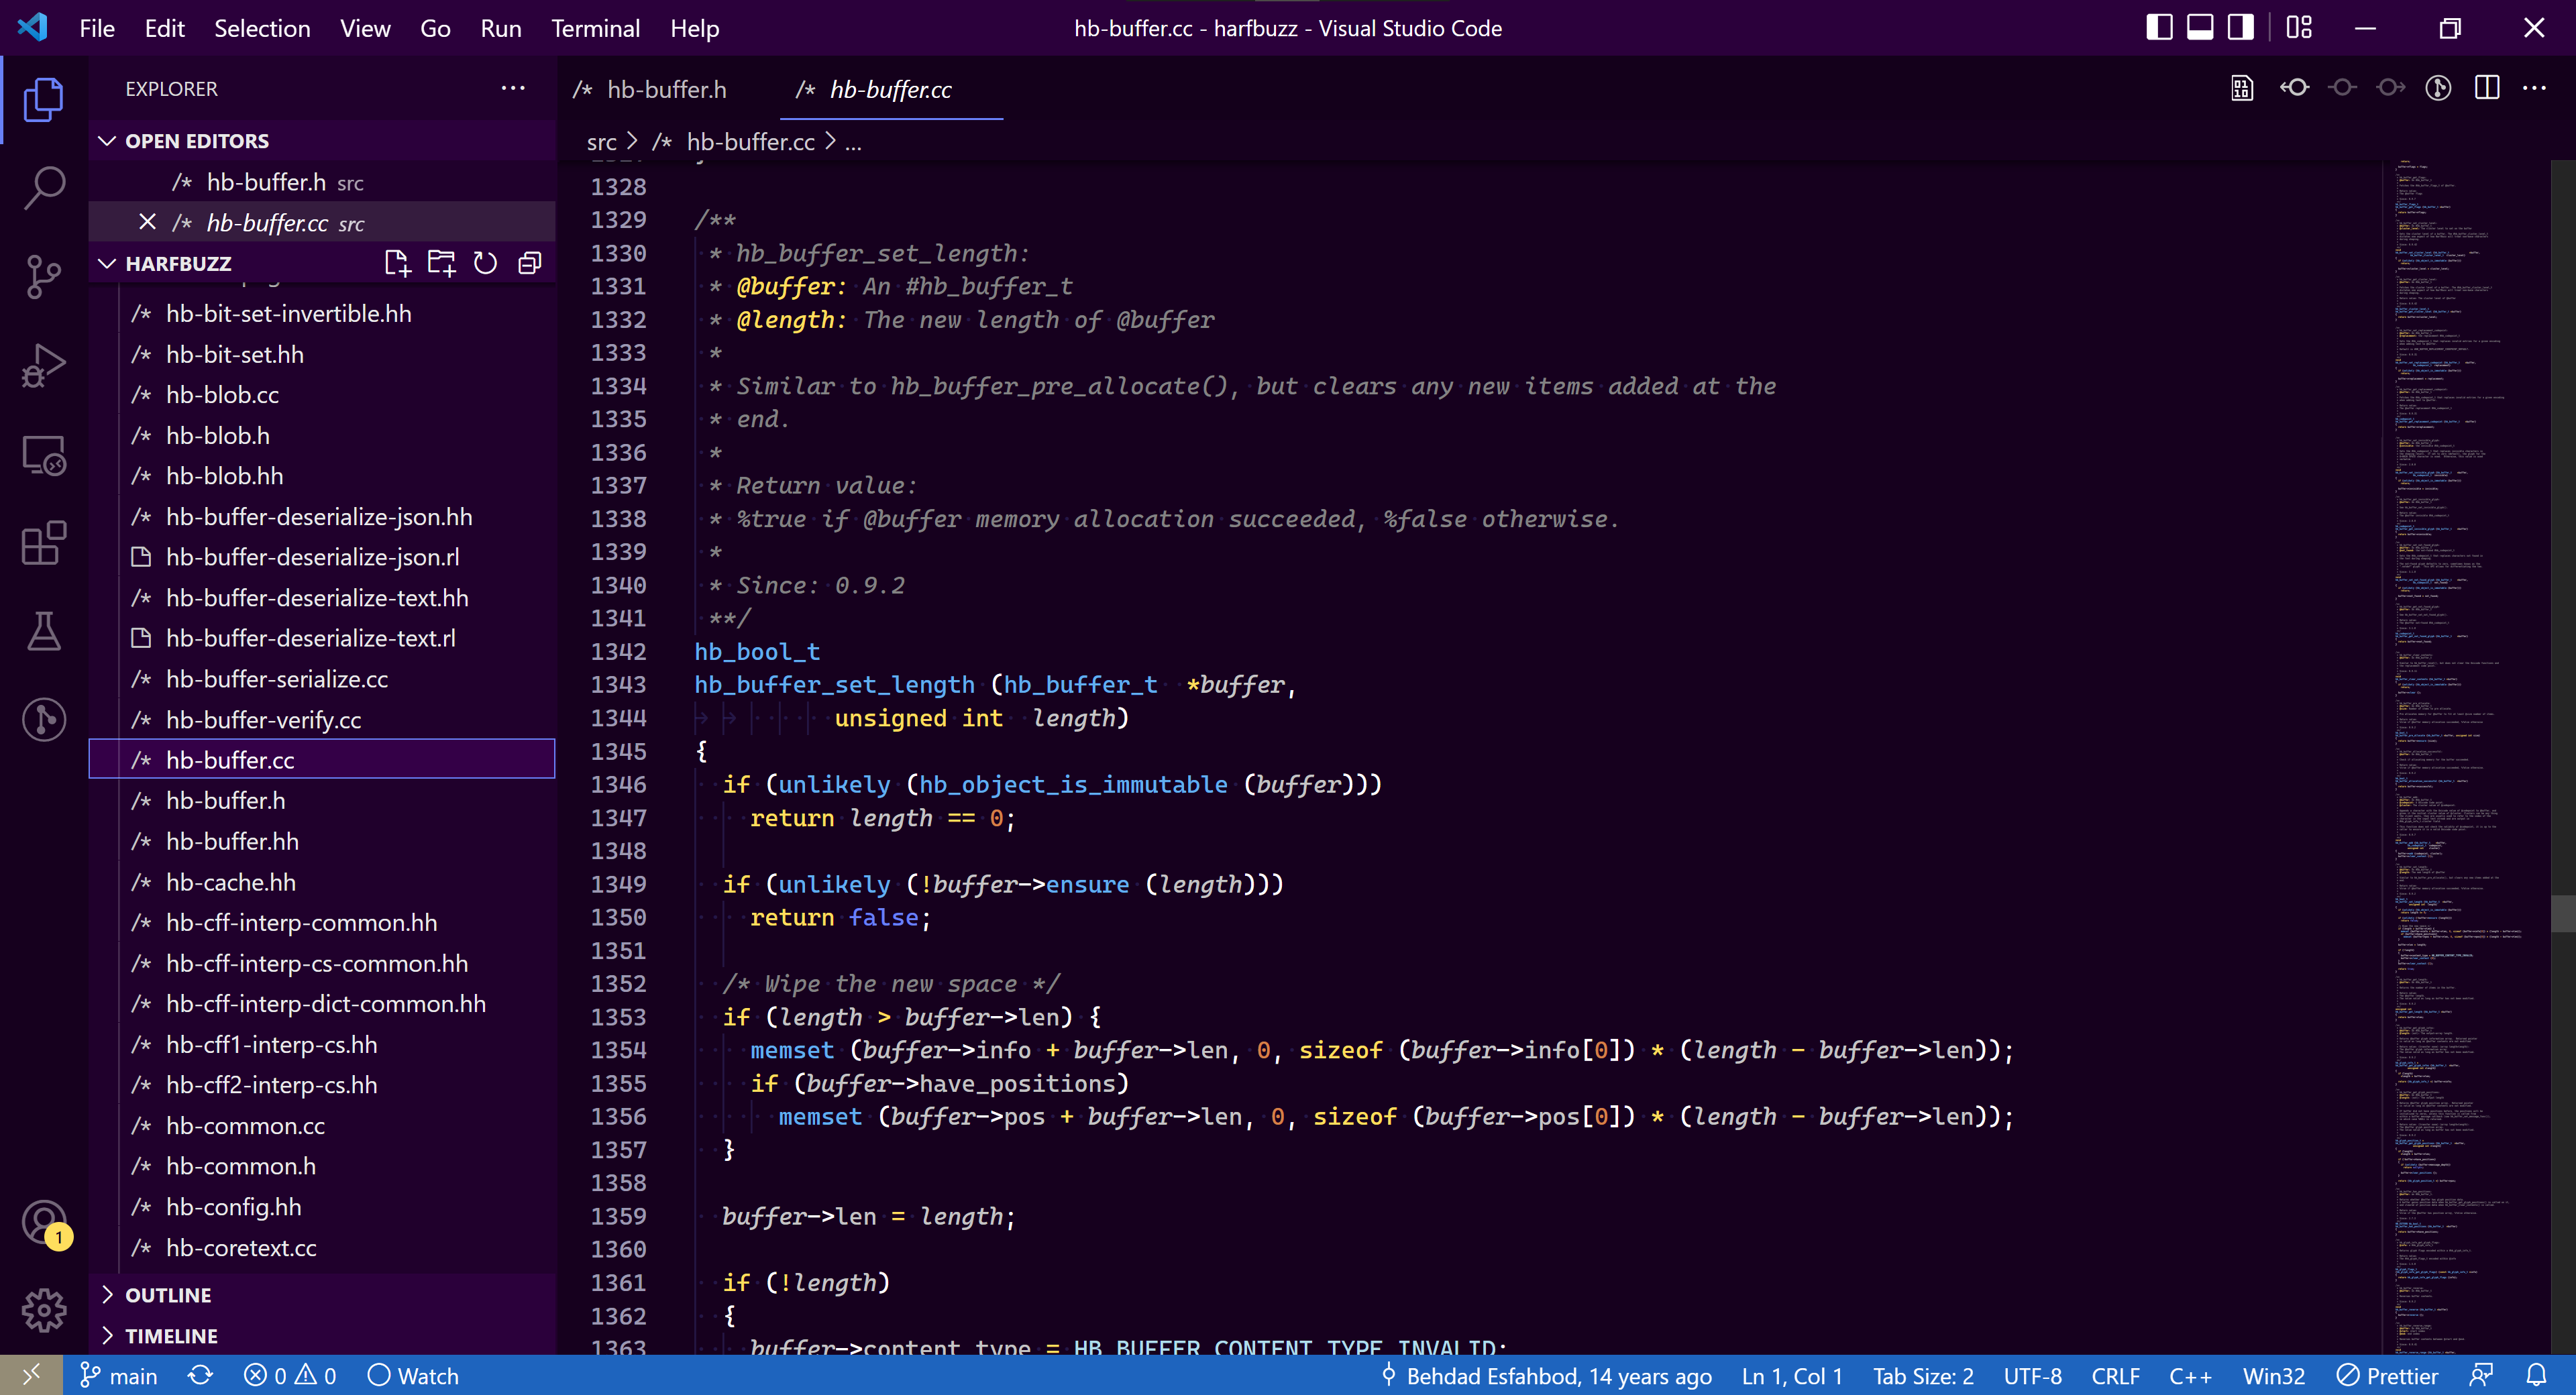This screenshot has height=1395, width=2576.
Task: Open the Testing flask icon view
Action: [44, 631]
